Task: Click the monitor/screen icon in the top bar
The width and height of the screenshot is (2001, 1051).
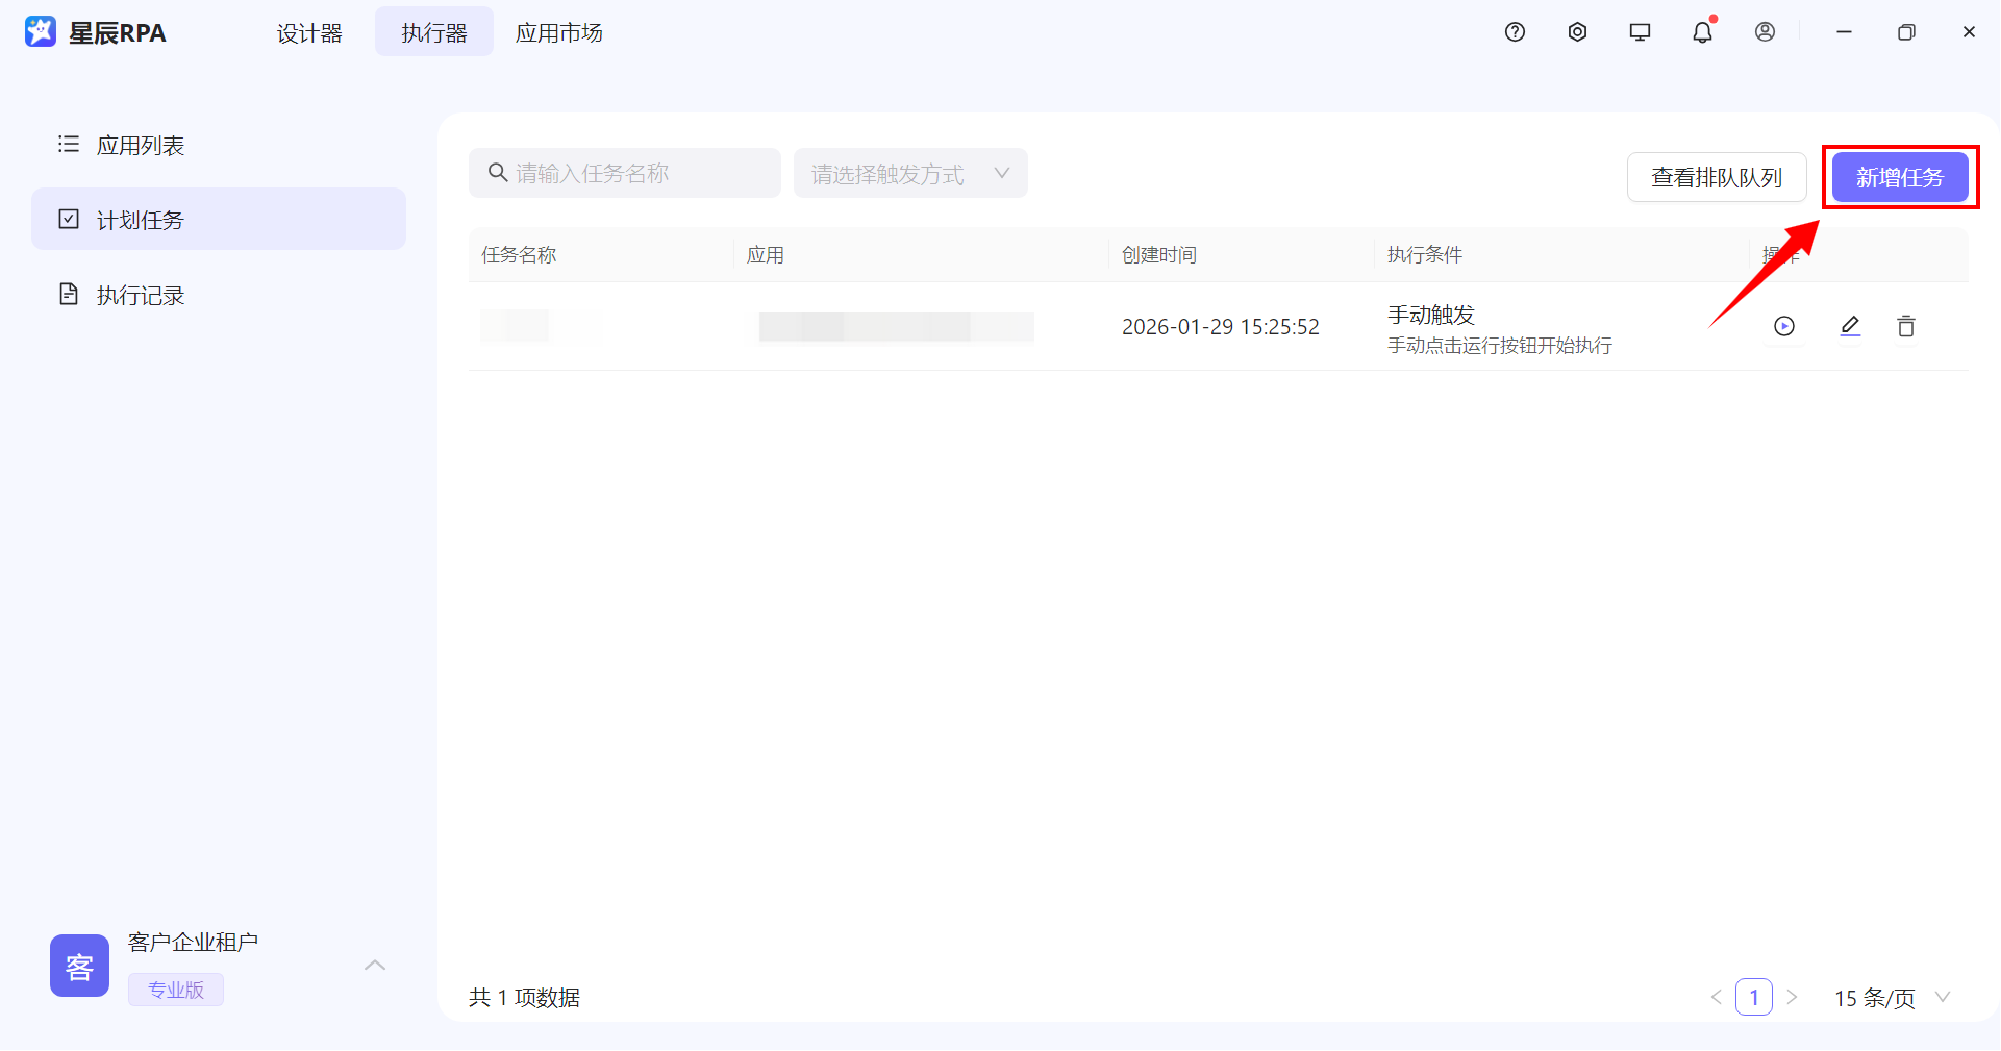Action: (1639, 31)
